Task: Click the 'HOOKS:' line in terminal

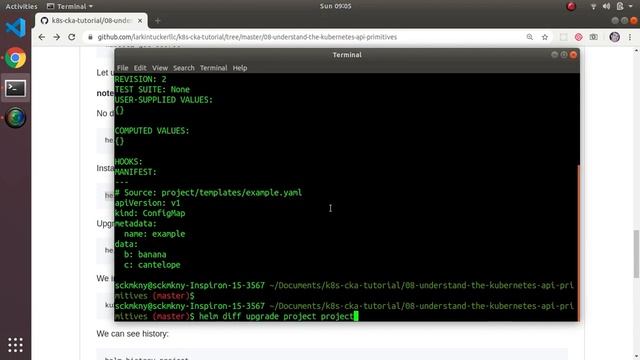Action: click(129, 162)
